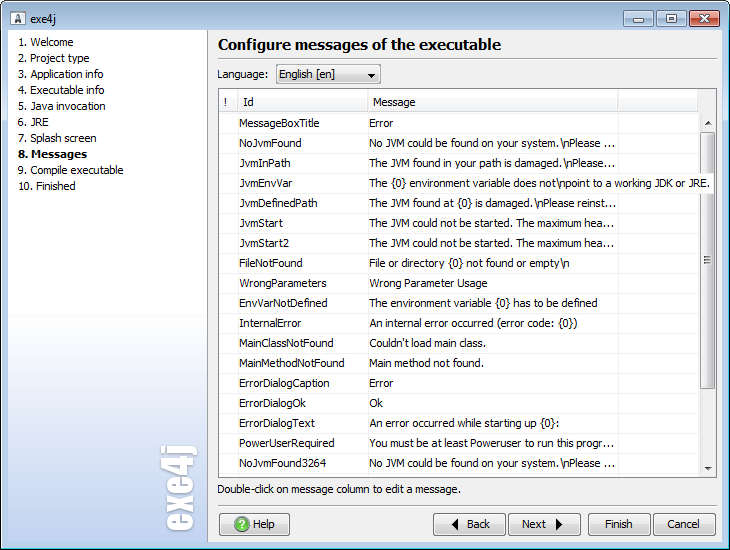Click message 'An error occurred while starting up {0}:'
Screen dimensions: 730x550
click(464, 424)
